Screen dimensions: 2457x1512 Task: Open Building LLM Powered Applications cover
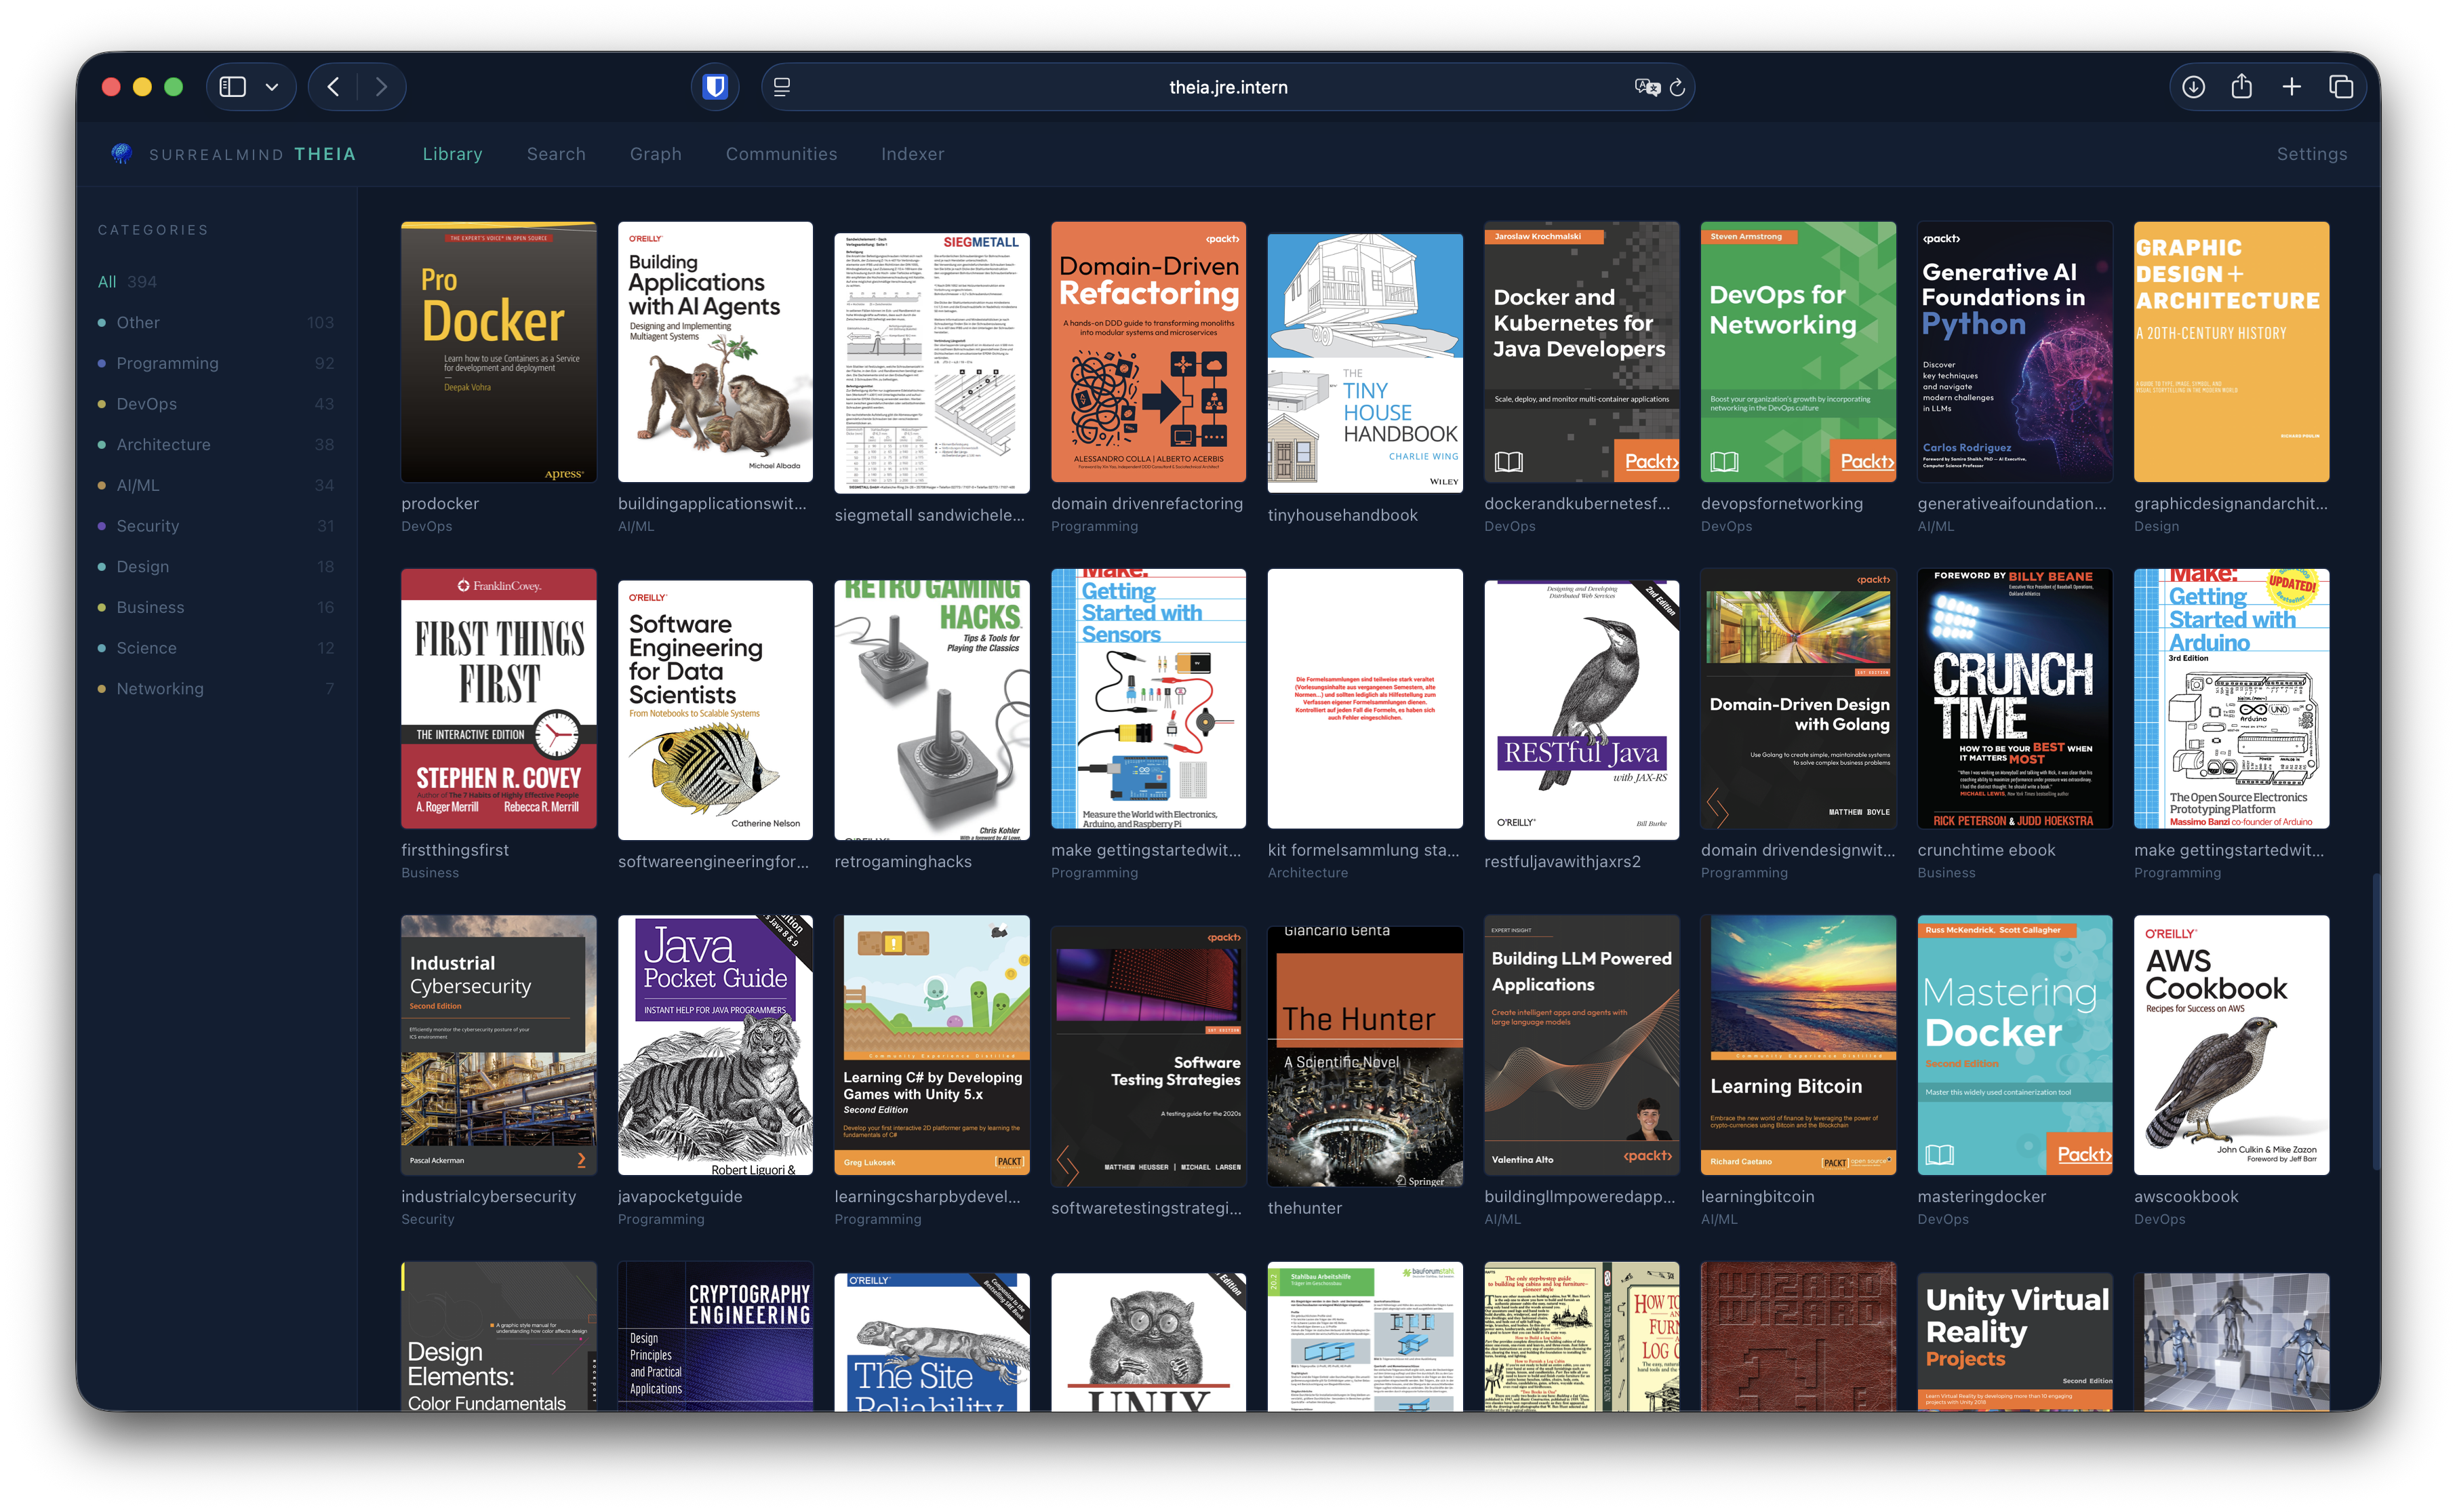tap(1581, 1045)
